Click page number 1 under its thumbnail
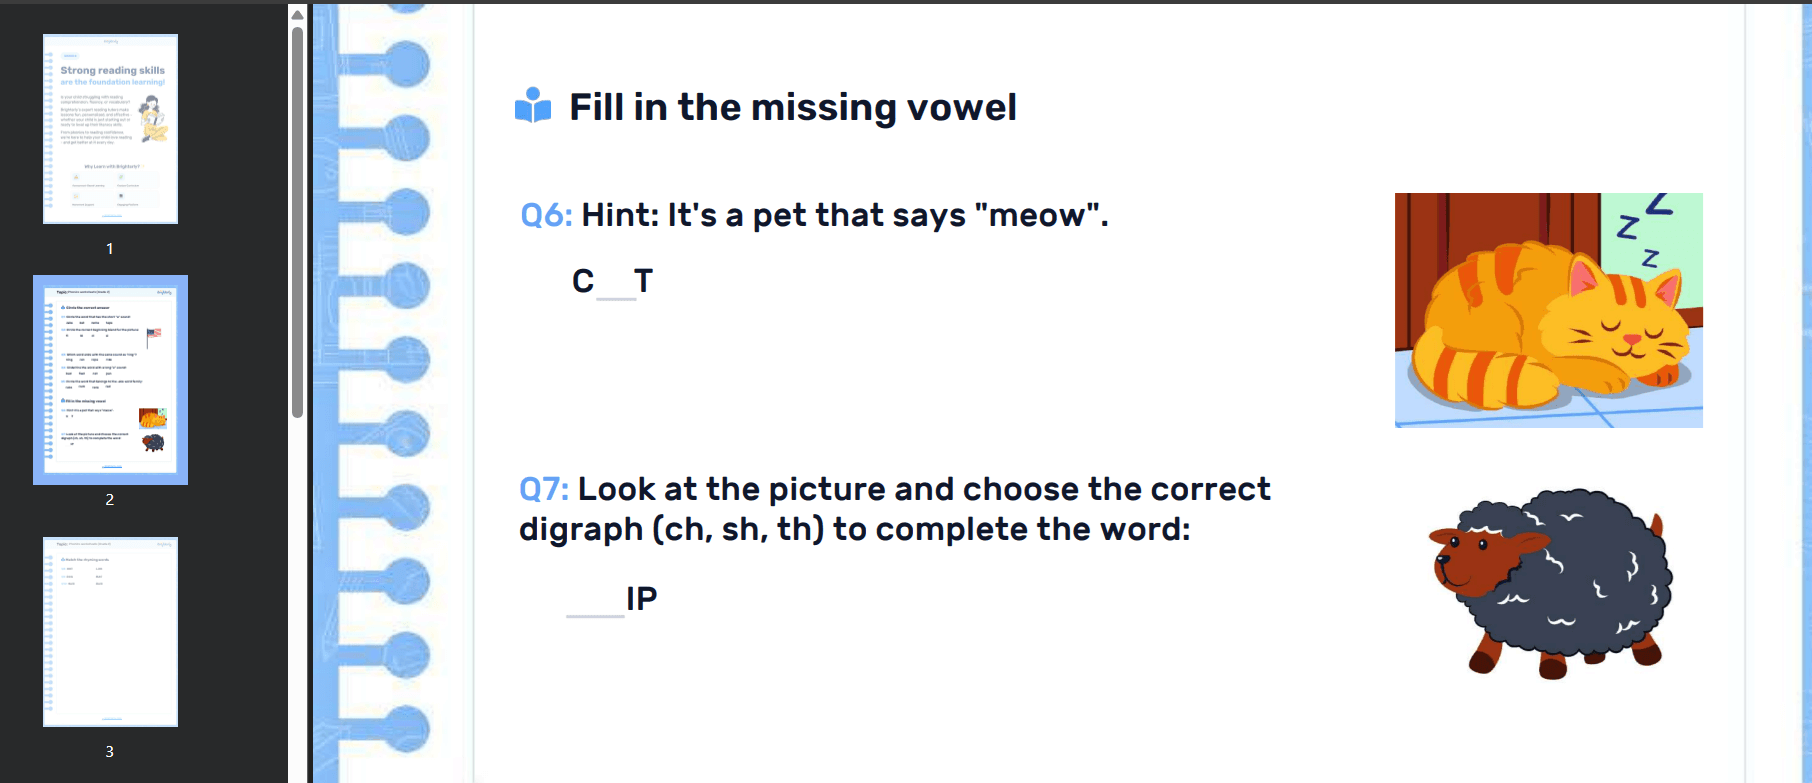1812x783 pixels. [110, 248]
